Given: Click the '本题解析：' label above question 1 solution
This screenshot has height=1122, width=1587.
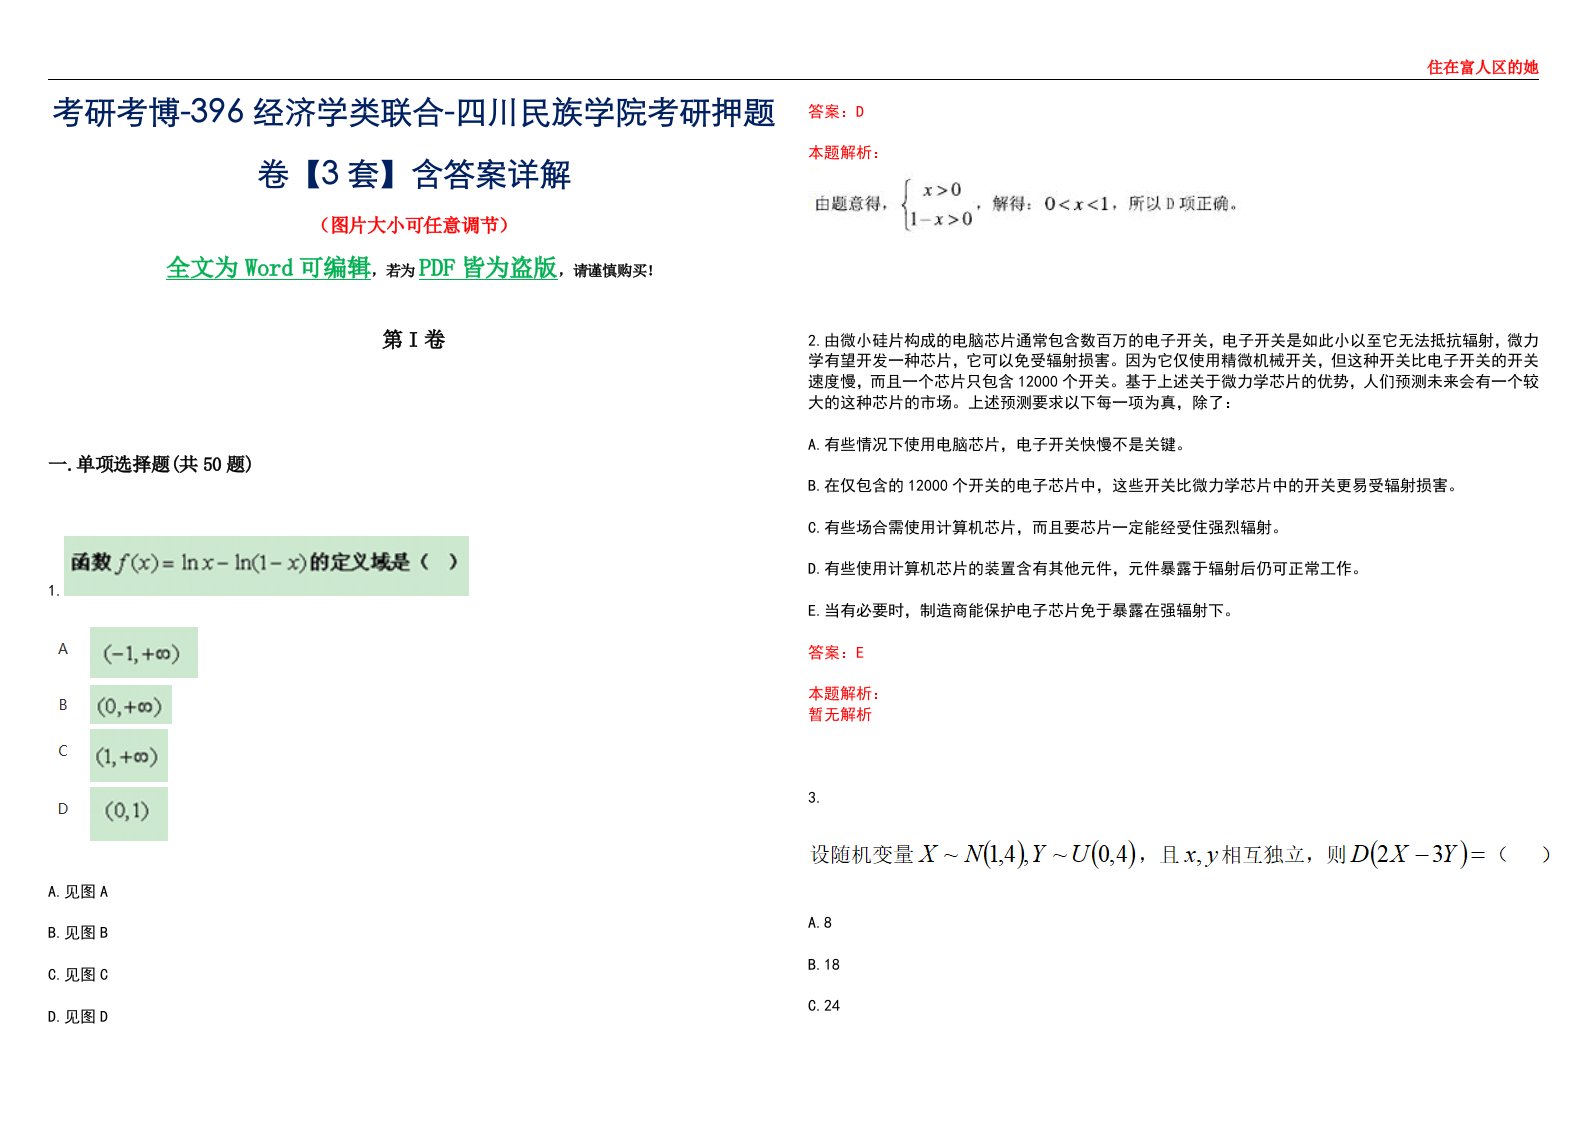Looking at the screenshot, I should 844,153.
